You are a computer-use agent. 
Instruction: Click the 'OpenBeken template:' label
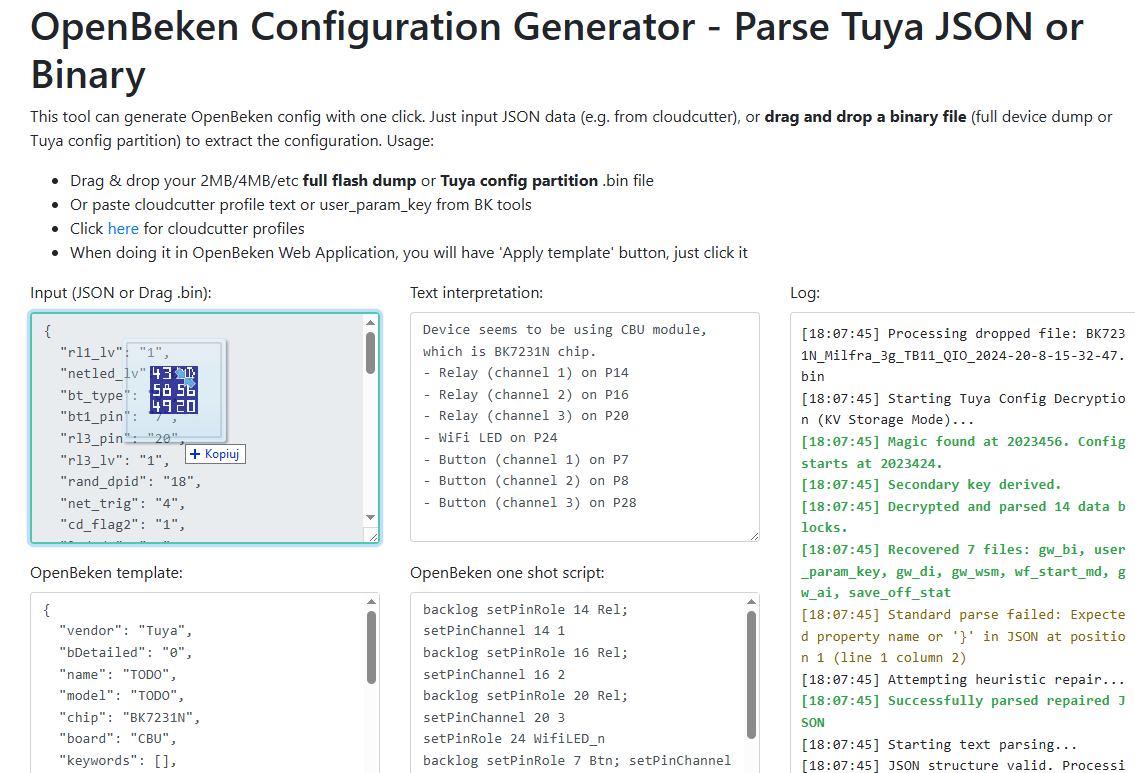point(106,573)
